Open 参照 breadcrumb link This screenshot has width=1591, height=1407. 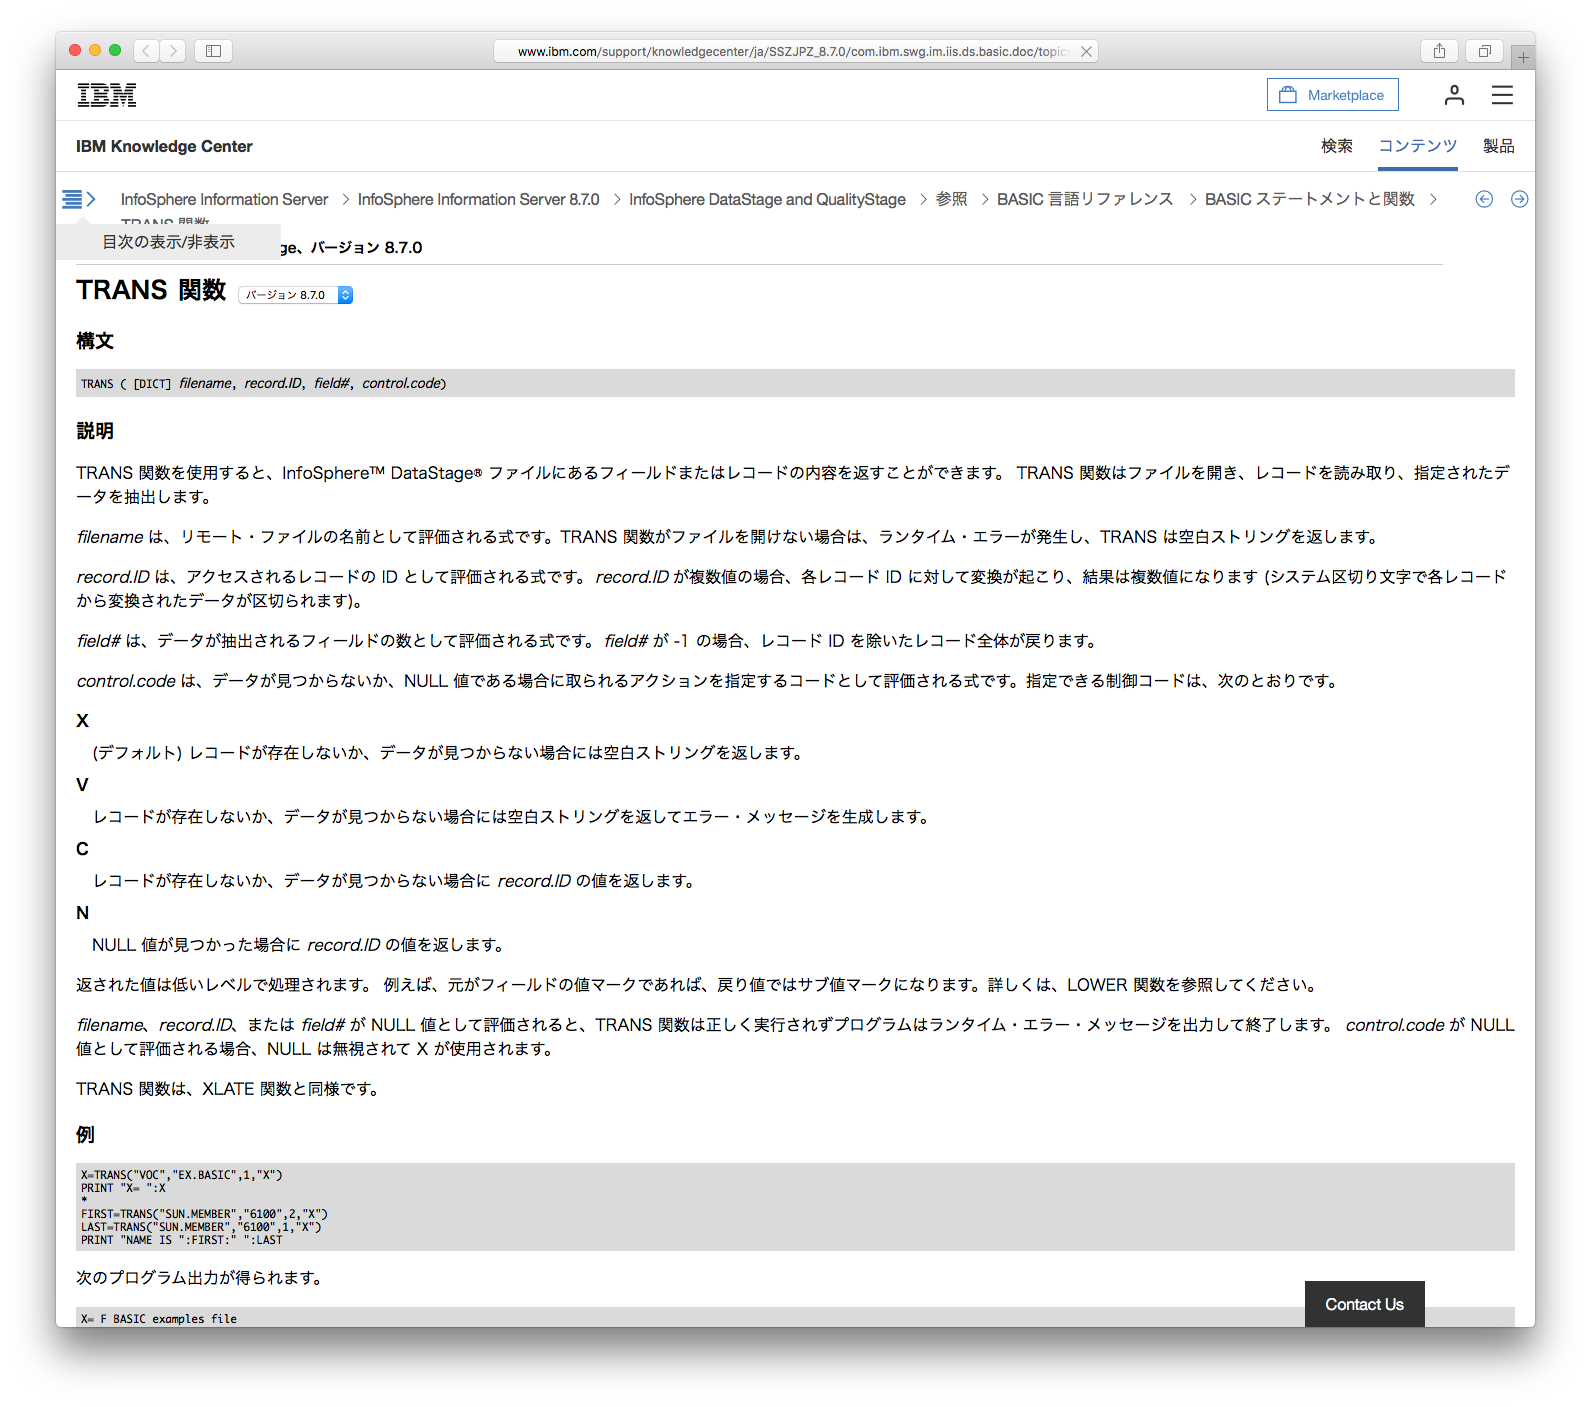point(951,199)
